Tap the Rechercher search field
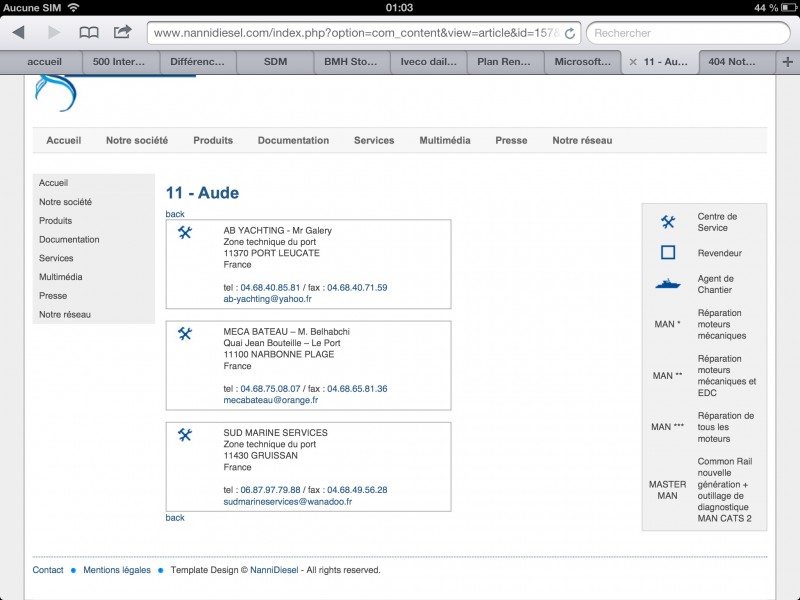800x600 pixels. click(688, 33)
